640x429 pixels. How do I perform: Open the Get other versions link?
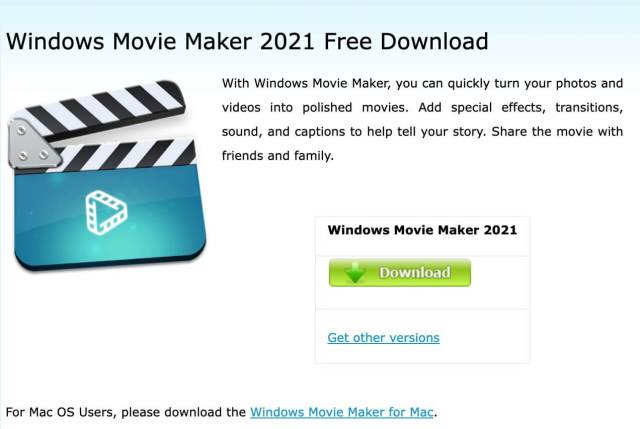[x=383, y=338]
